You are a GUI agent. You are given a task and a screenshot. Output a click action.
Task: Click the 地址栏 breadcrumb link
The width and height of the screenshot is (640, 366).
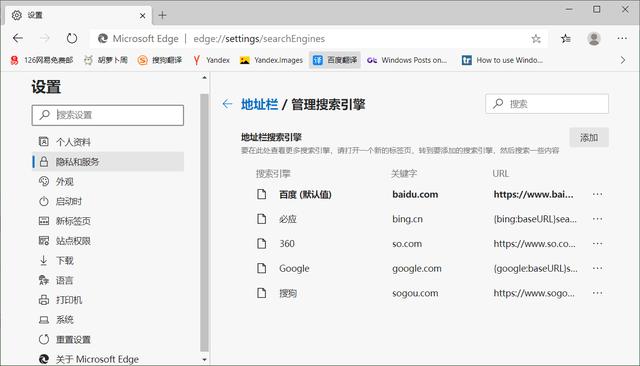(x=259, y=104)
